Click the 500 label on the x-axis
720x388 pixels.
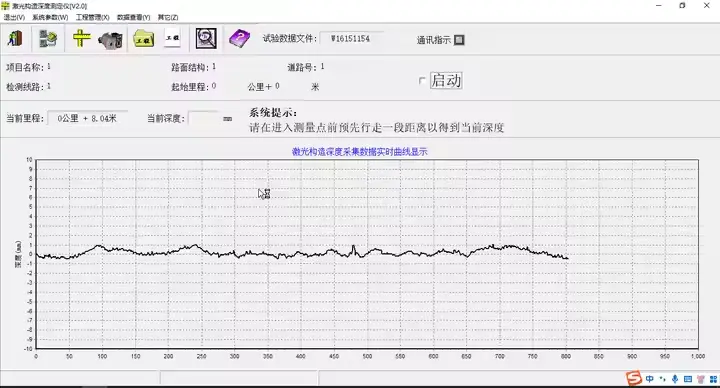click(367, 356)
